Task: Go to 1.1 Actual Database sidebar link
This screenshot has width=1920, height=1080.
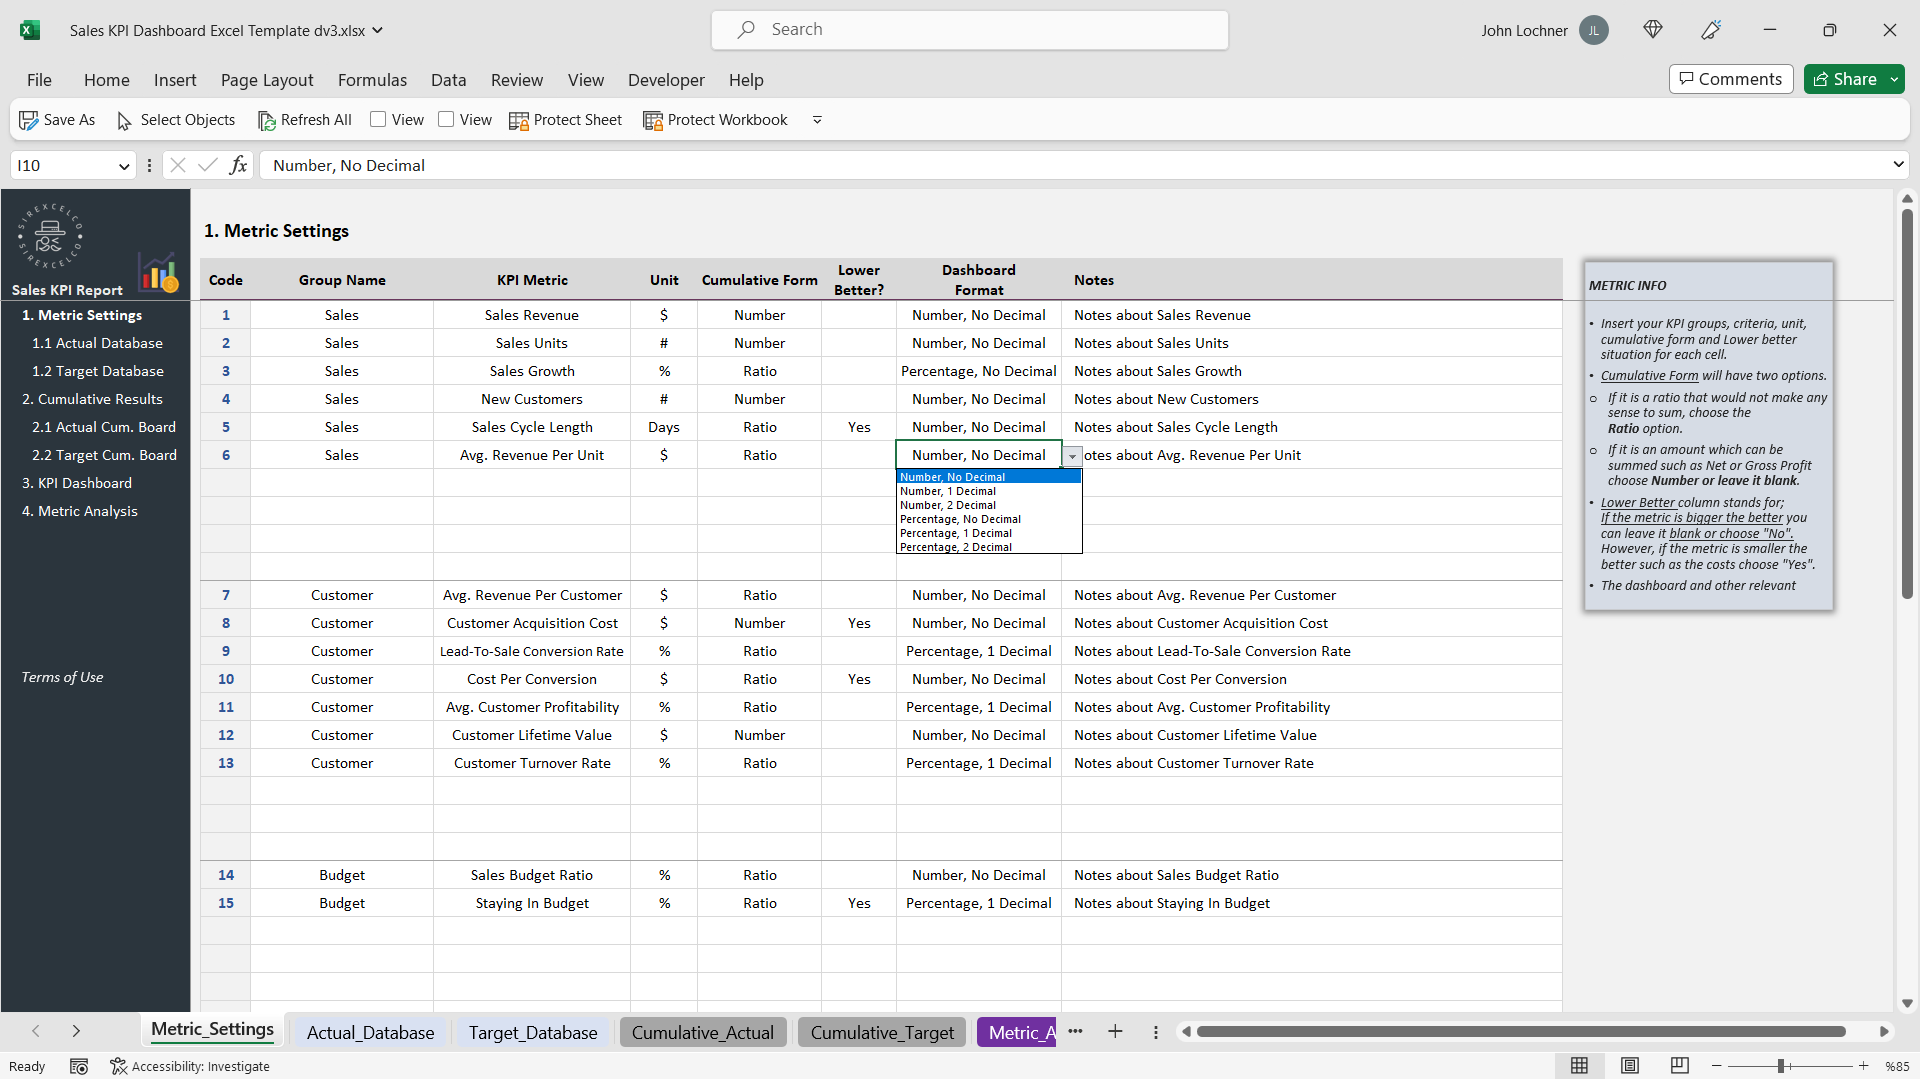Action: [97, 343]
